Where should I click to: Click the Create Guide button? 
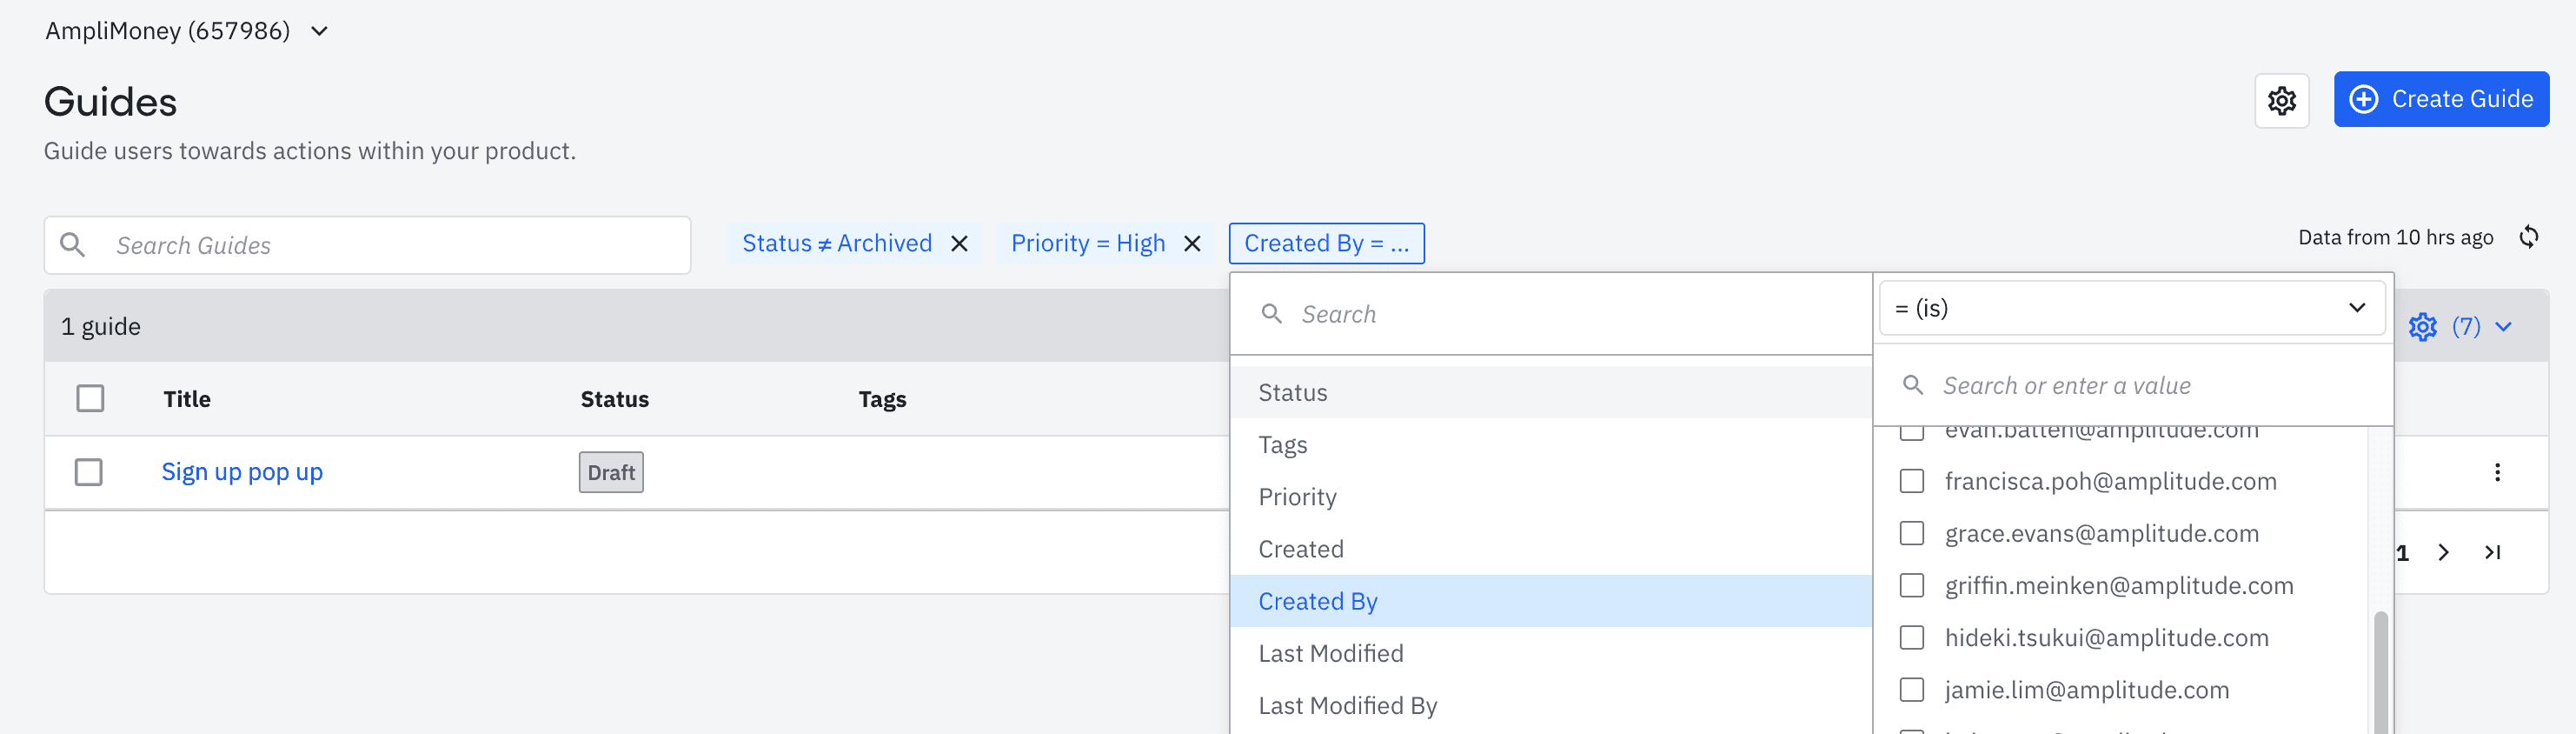click(x=2440, y=99)
